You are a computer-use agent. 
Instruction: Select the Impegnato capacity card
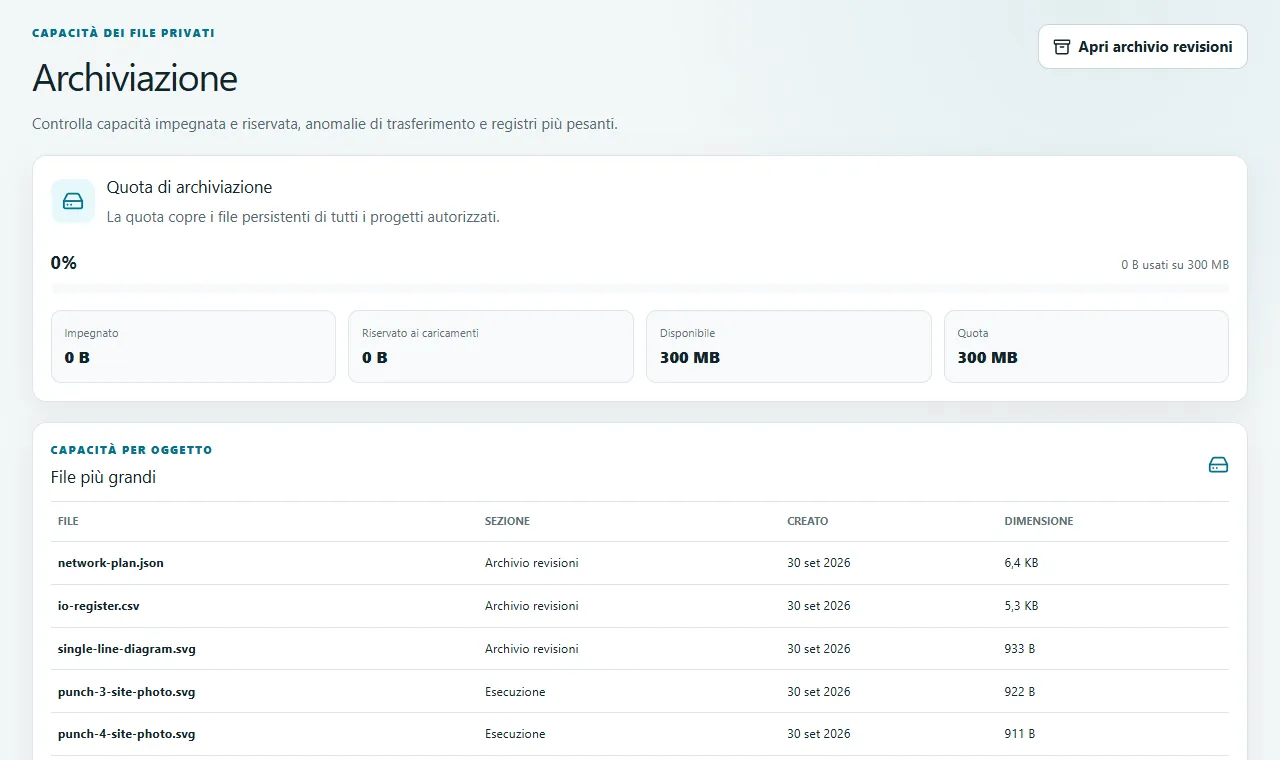click(193, 346)
